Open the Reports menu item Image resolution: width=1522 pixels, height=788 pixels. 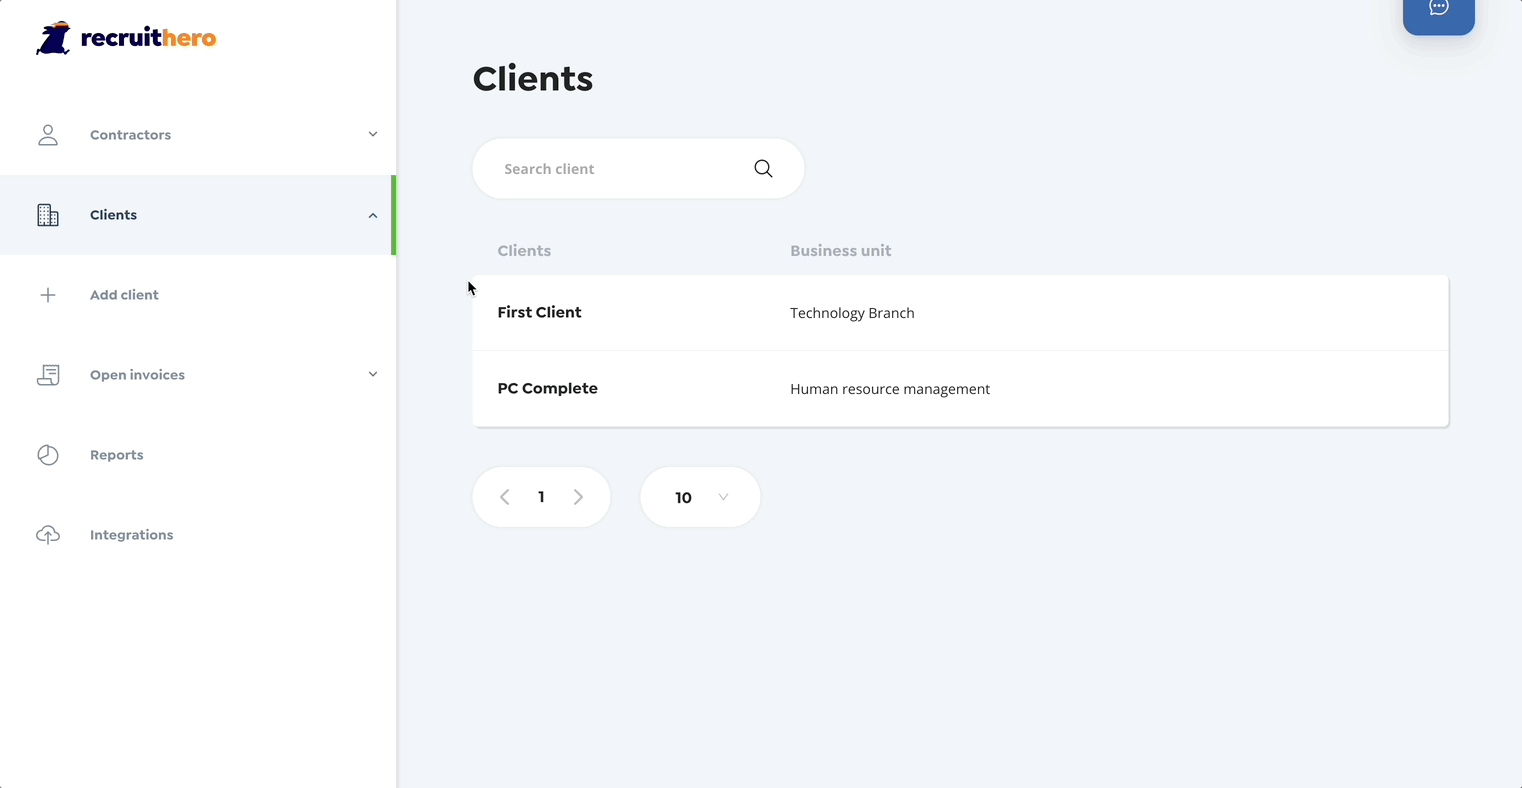click(117, 455)
